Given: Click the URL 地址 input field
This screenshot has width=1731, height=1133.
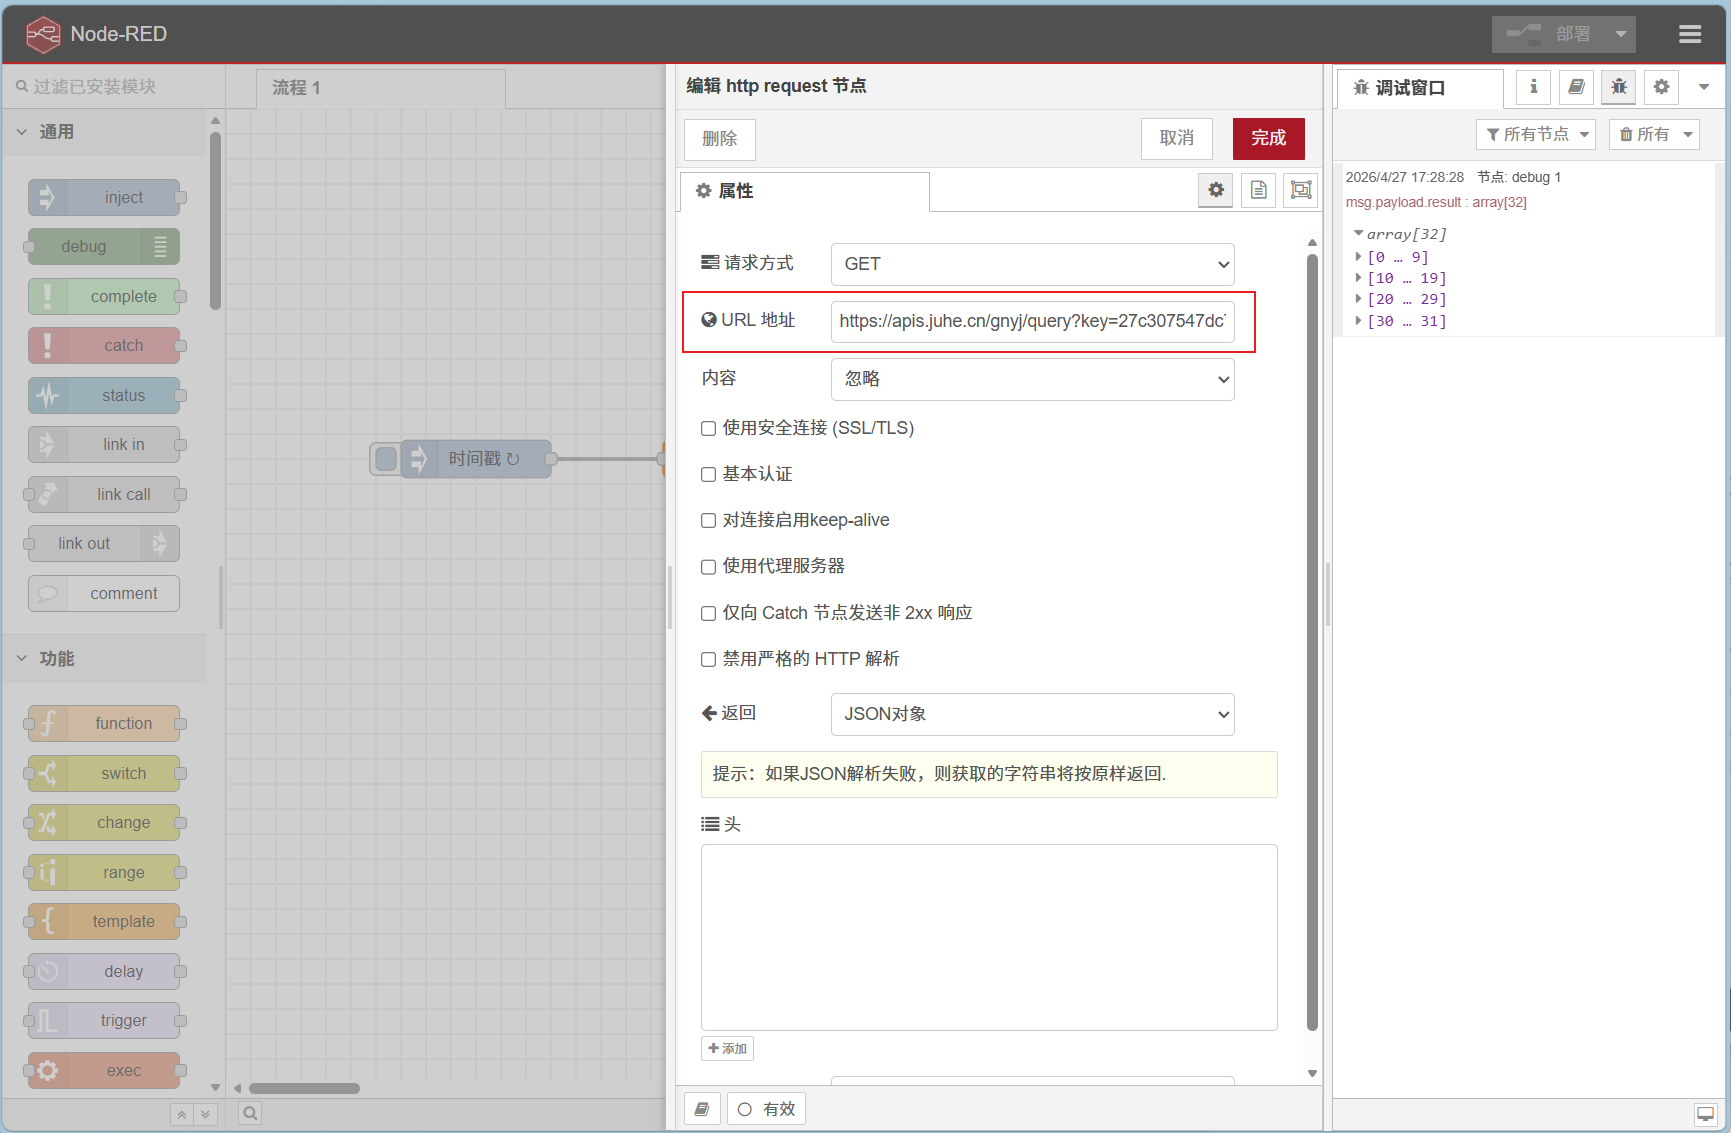Looking at the screenshot, I should tap(1032, 321).
